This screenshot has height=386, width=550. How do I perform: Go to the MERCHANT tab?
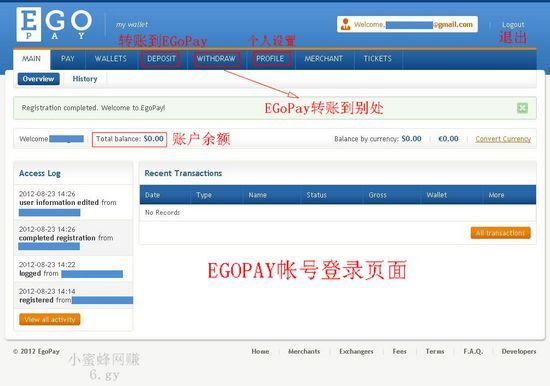pos(323,59)
